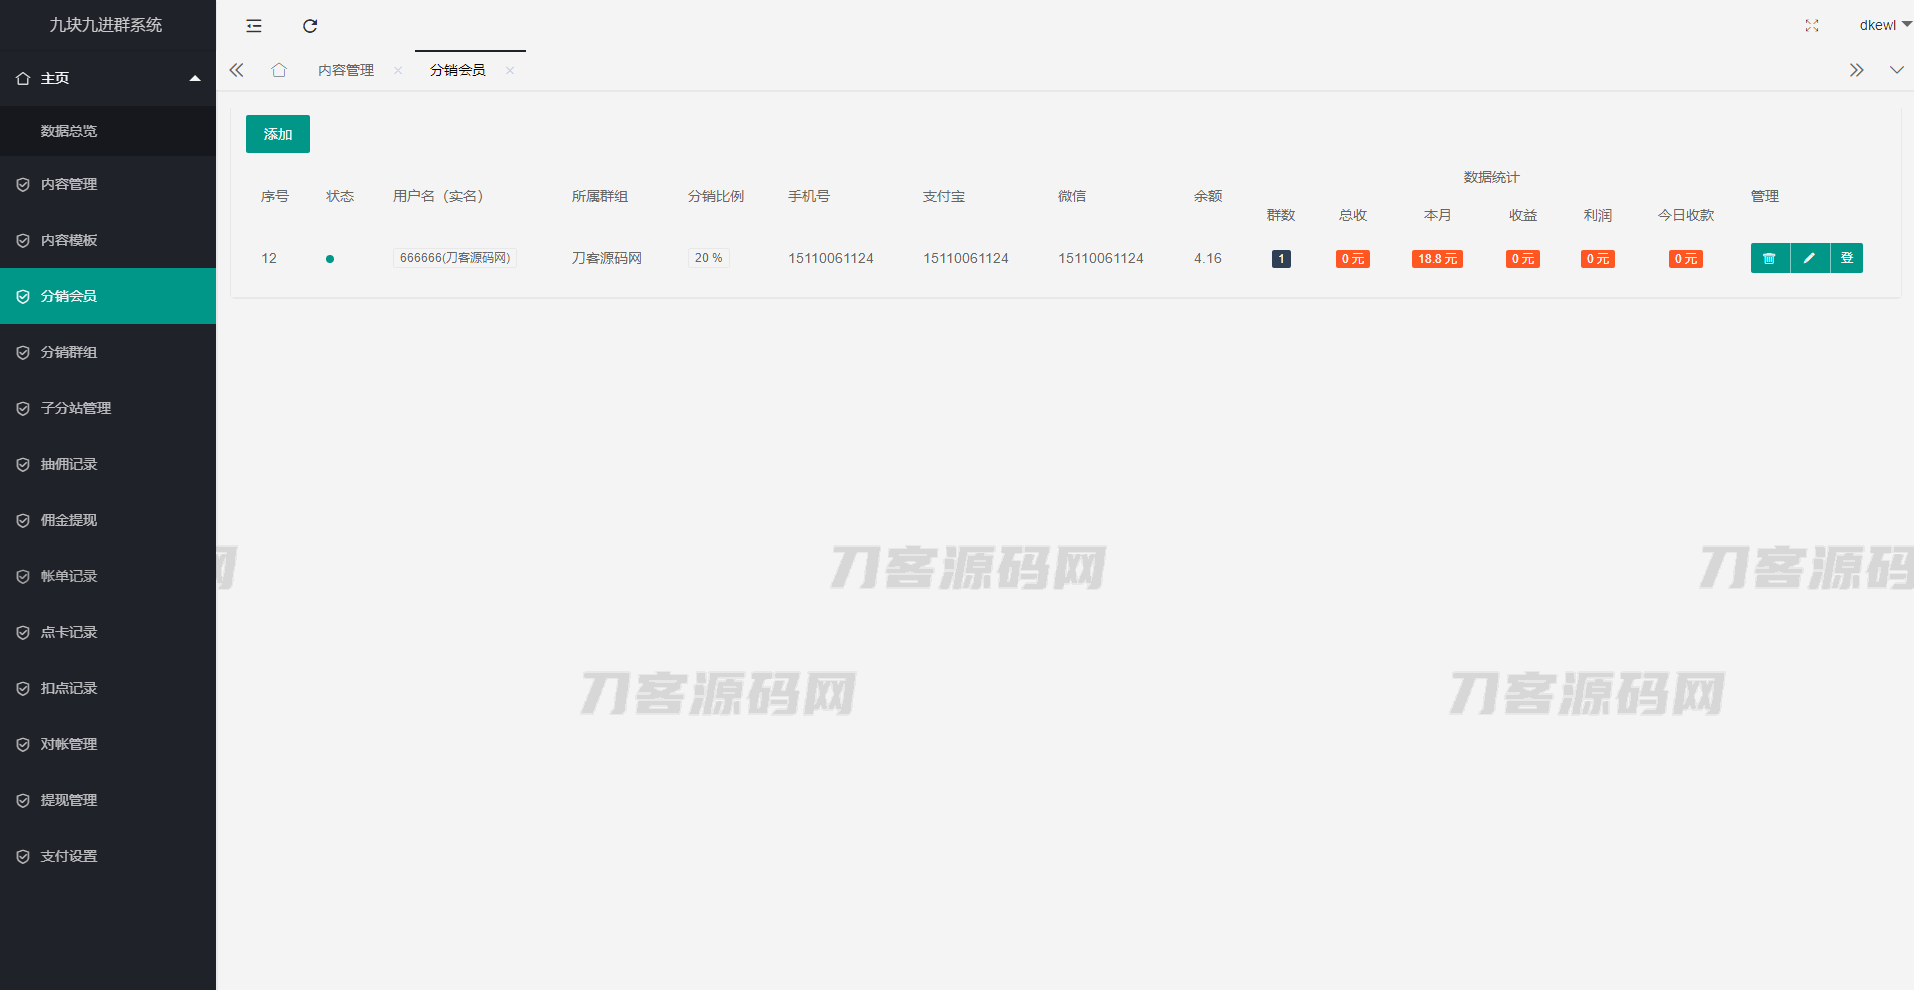The height and width of the screenshot is (990, 1914).
Task: Click the 登 login button in row 12
Action: click(1847, 258)
